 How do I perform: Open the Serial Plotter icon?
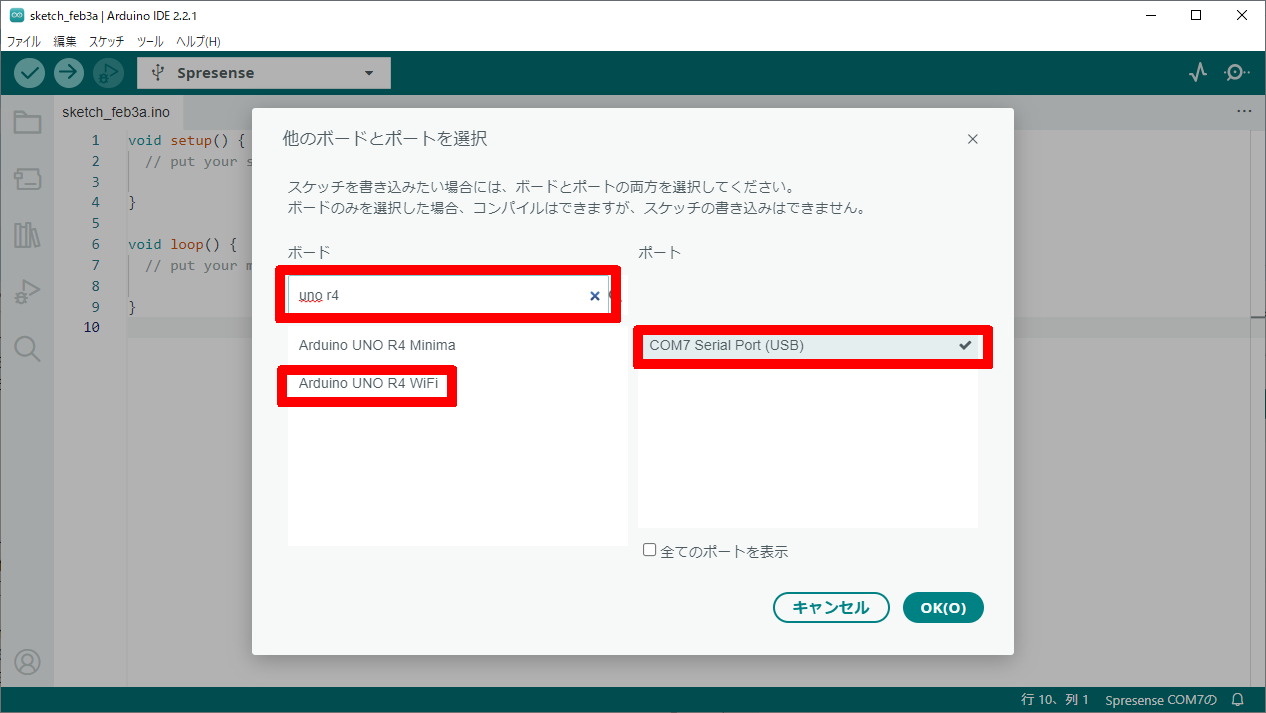pyautogui.click(x=1198, y=73)
